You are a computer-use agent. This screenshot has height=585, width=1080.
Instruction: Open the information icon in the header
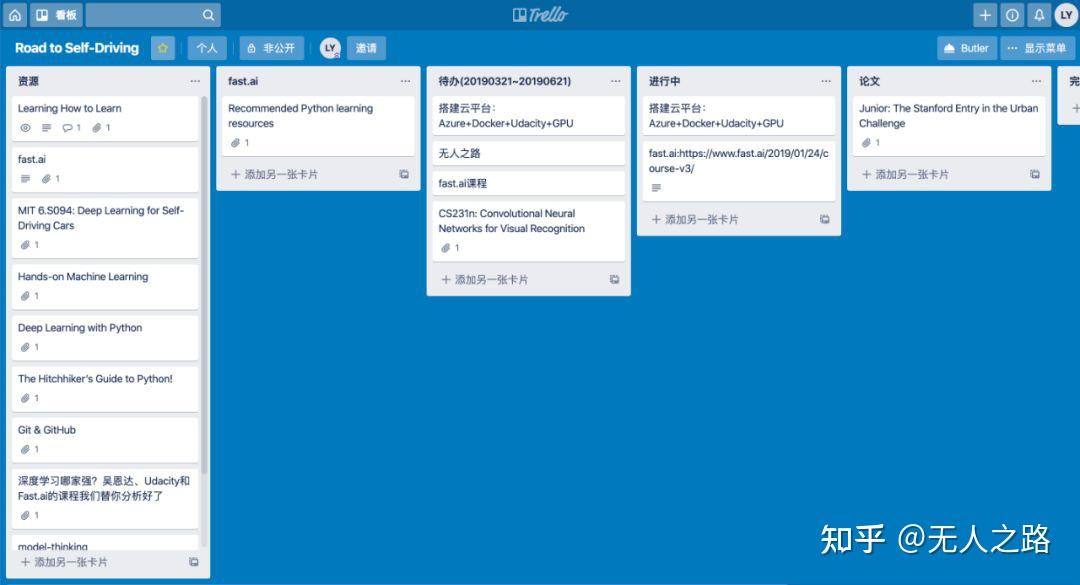click(x=1012, y=14)
